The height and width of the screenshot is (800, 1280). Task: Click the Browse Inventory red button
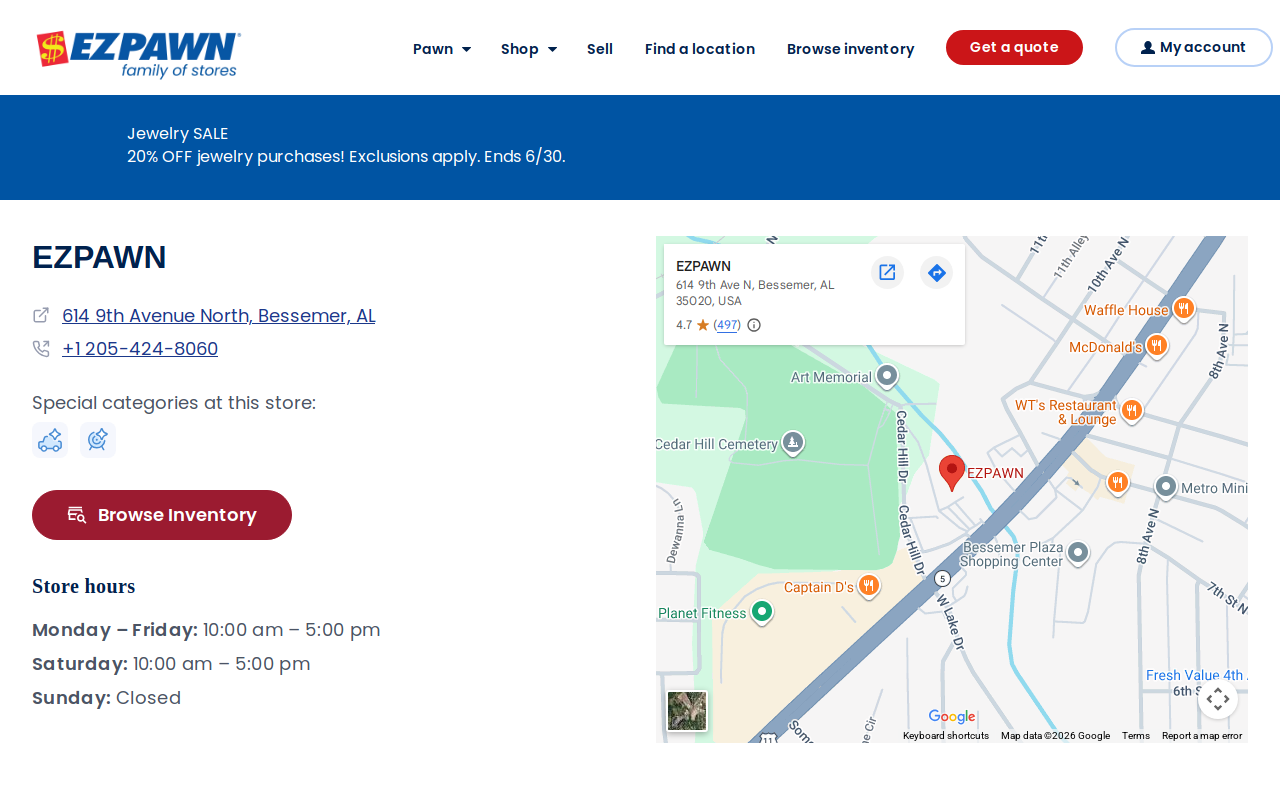162,515
